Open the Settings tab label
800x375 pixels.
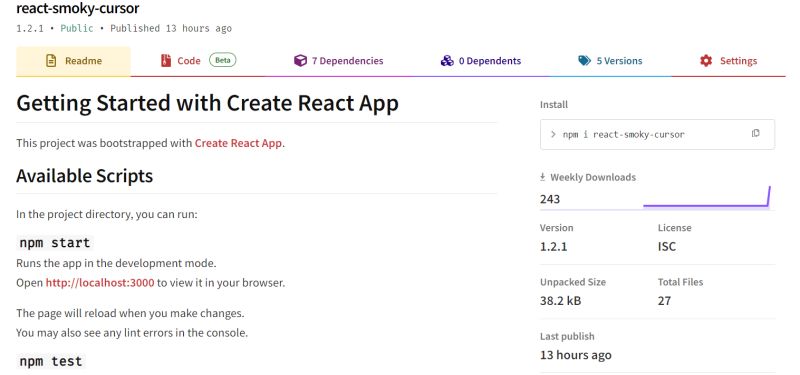[x=738, y=61]
